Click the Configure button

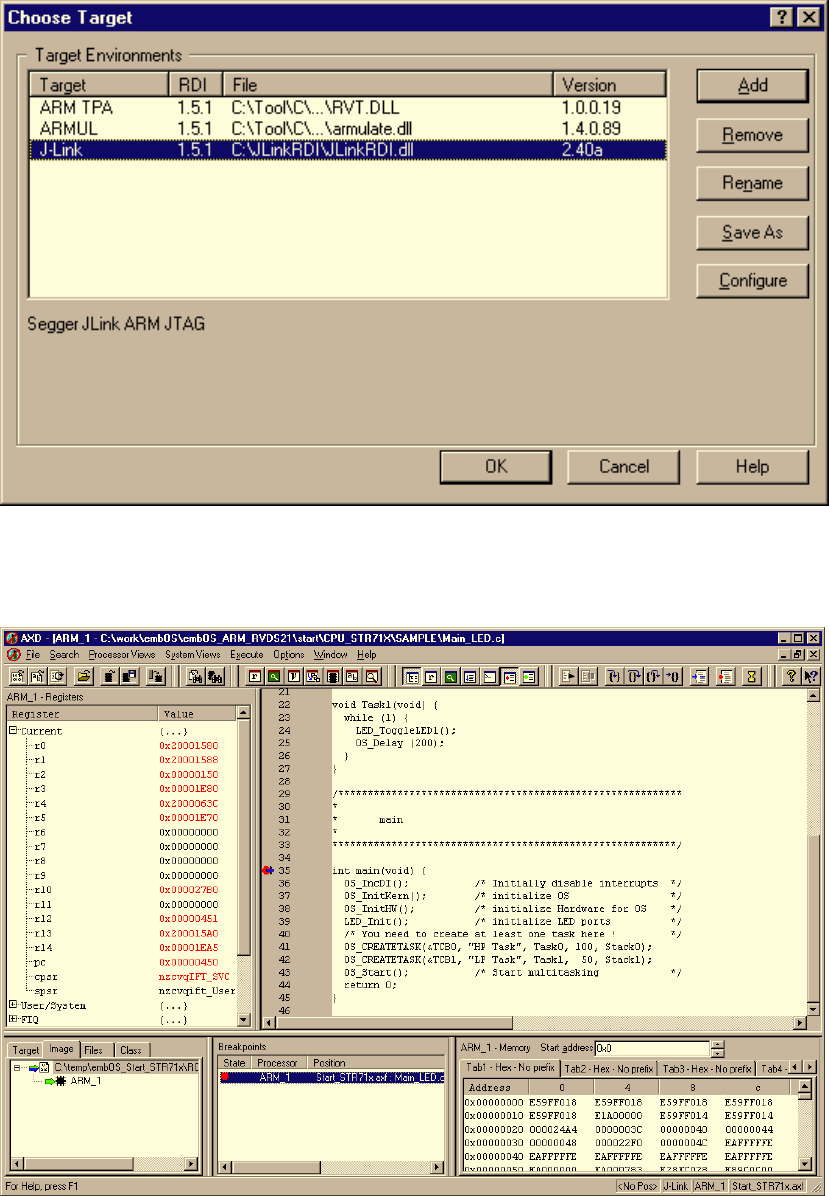pyautogui.click(x=752, y=281)
